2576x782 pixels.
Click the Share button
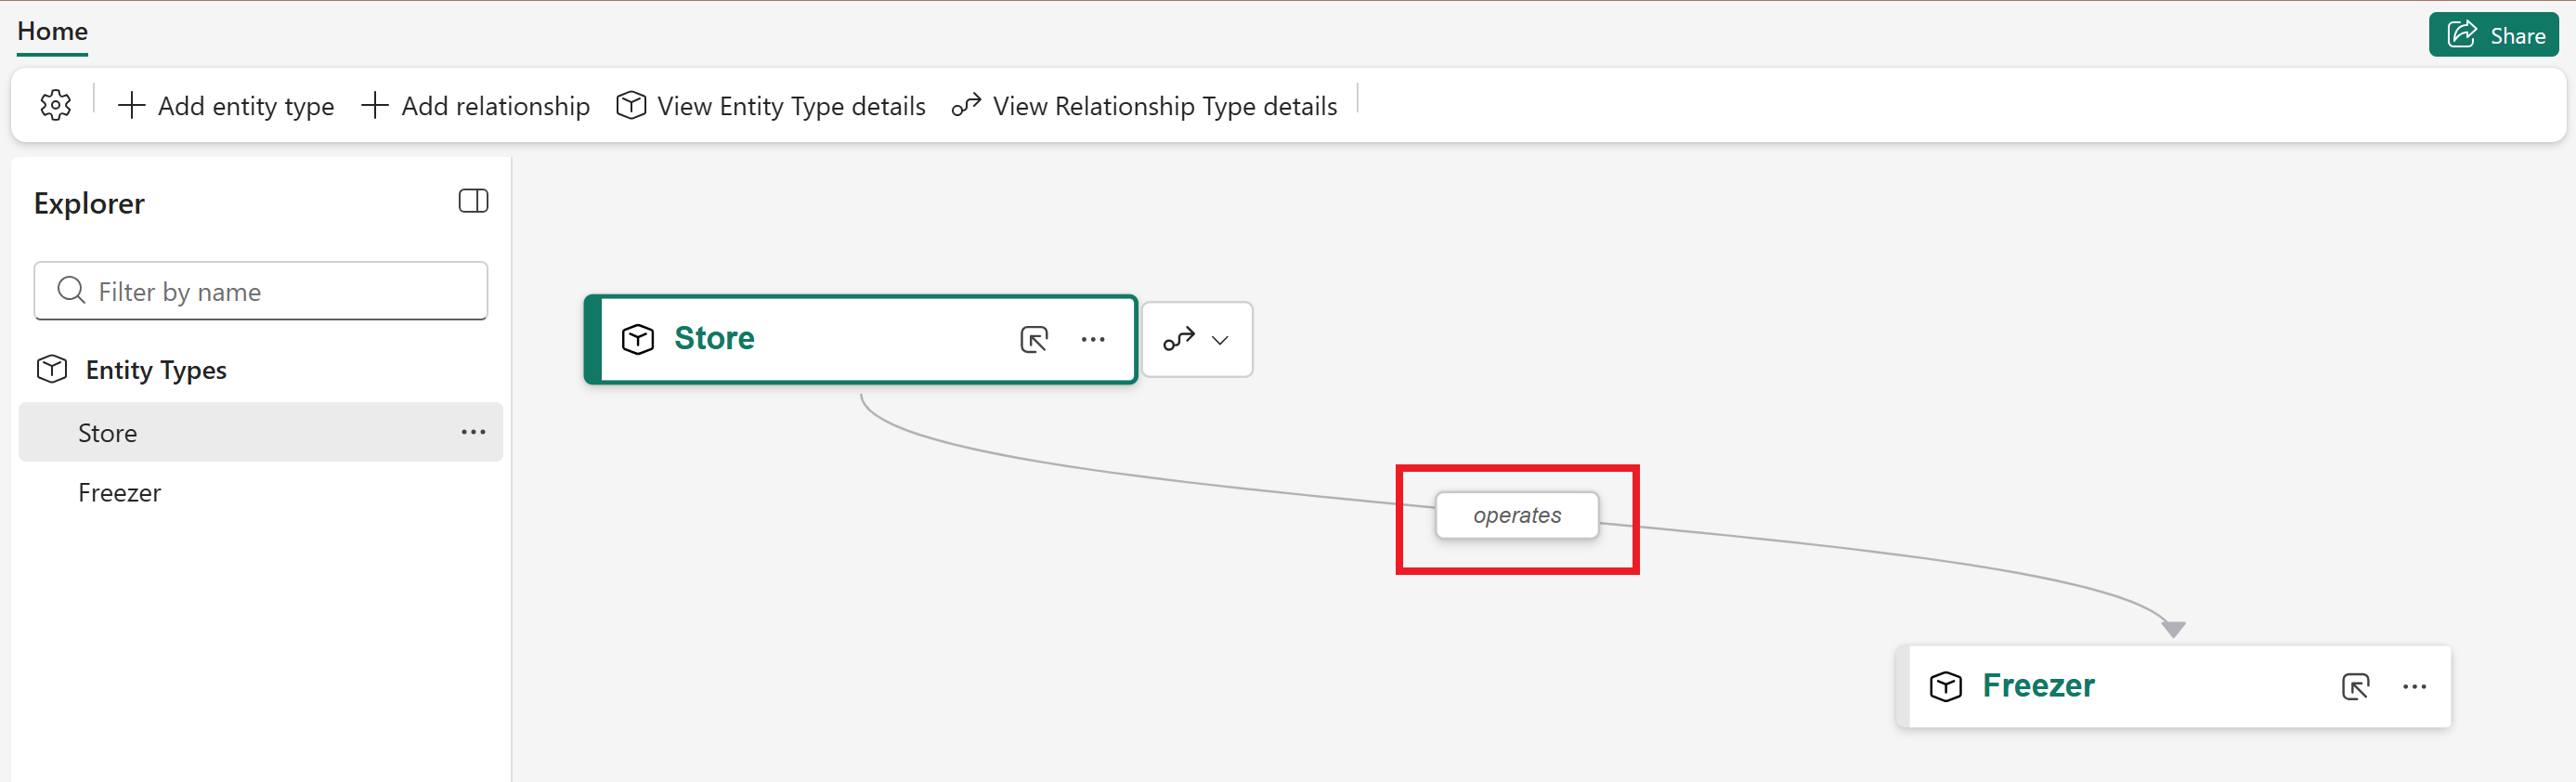pos(2493,35)
